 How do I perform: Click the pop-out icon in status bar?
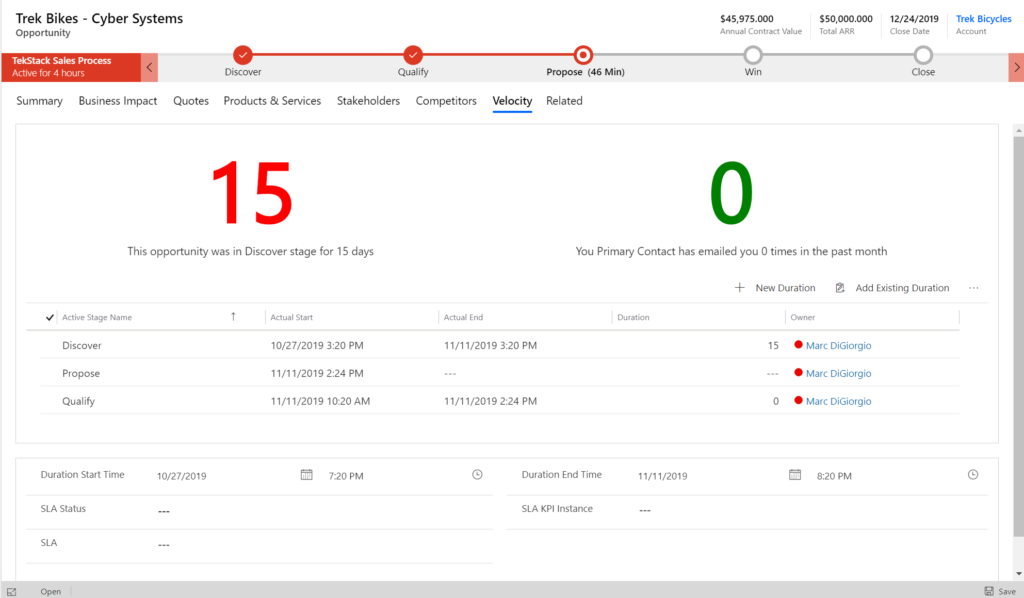tap(11, 591)
